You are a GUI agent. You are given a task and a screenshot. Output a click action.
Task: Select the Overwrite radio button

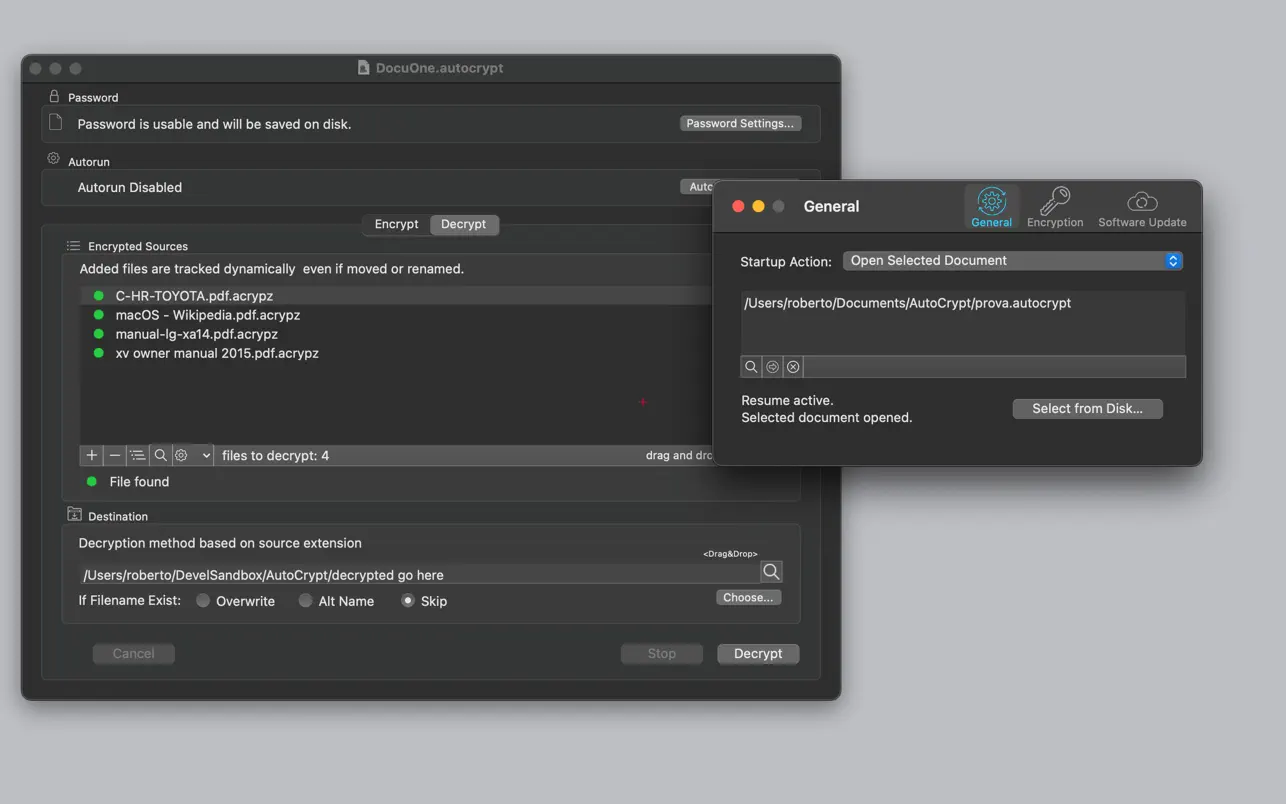coord(203,601)
